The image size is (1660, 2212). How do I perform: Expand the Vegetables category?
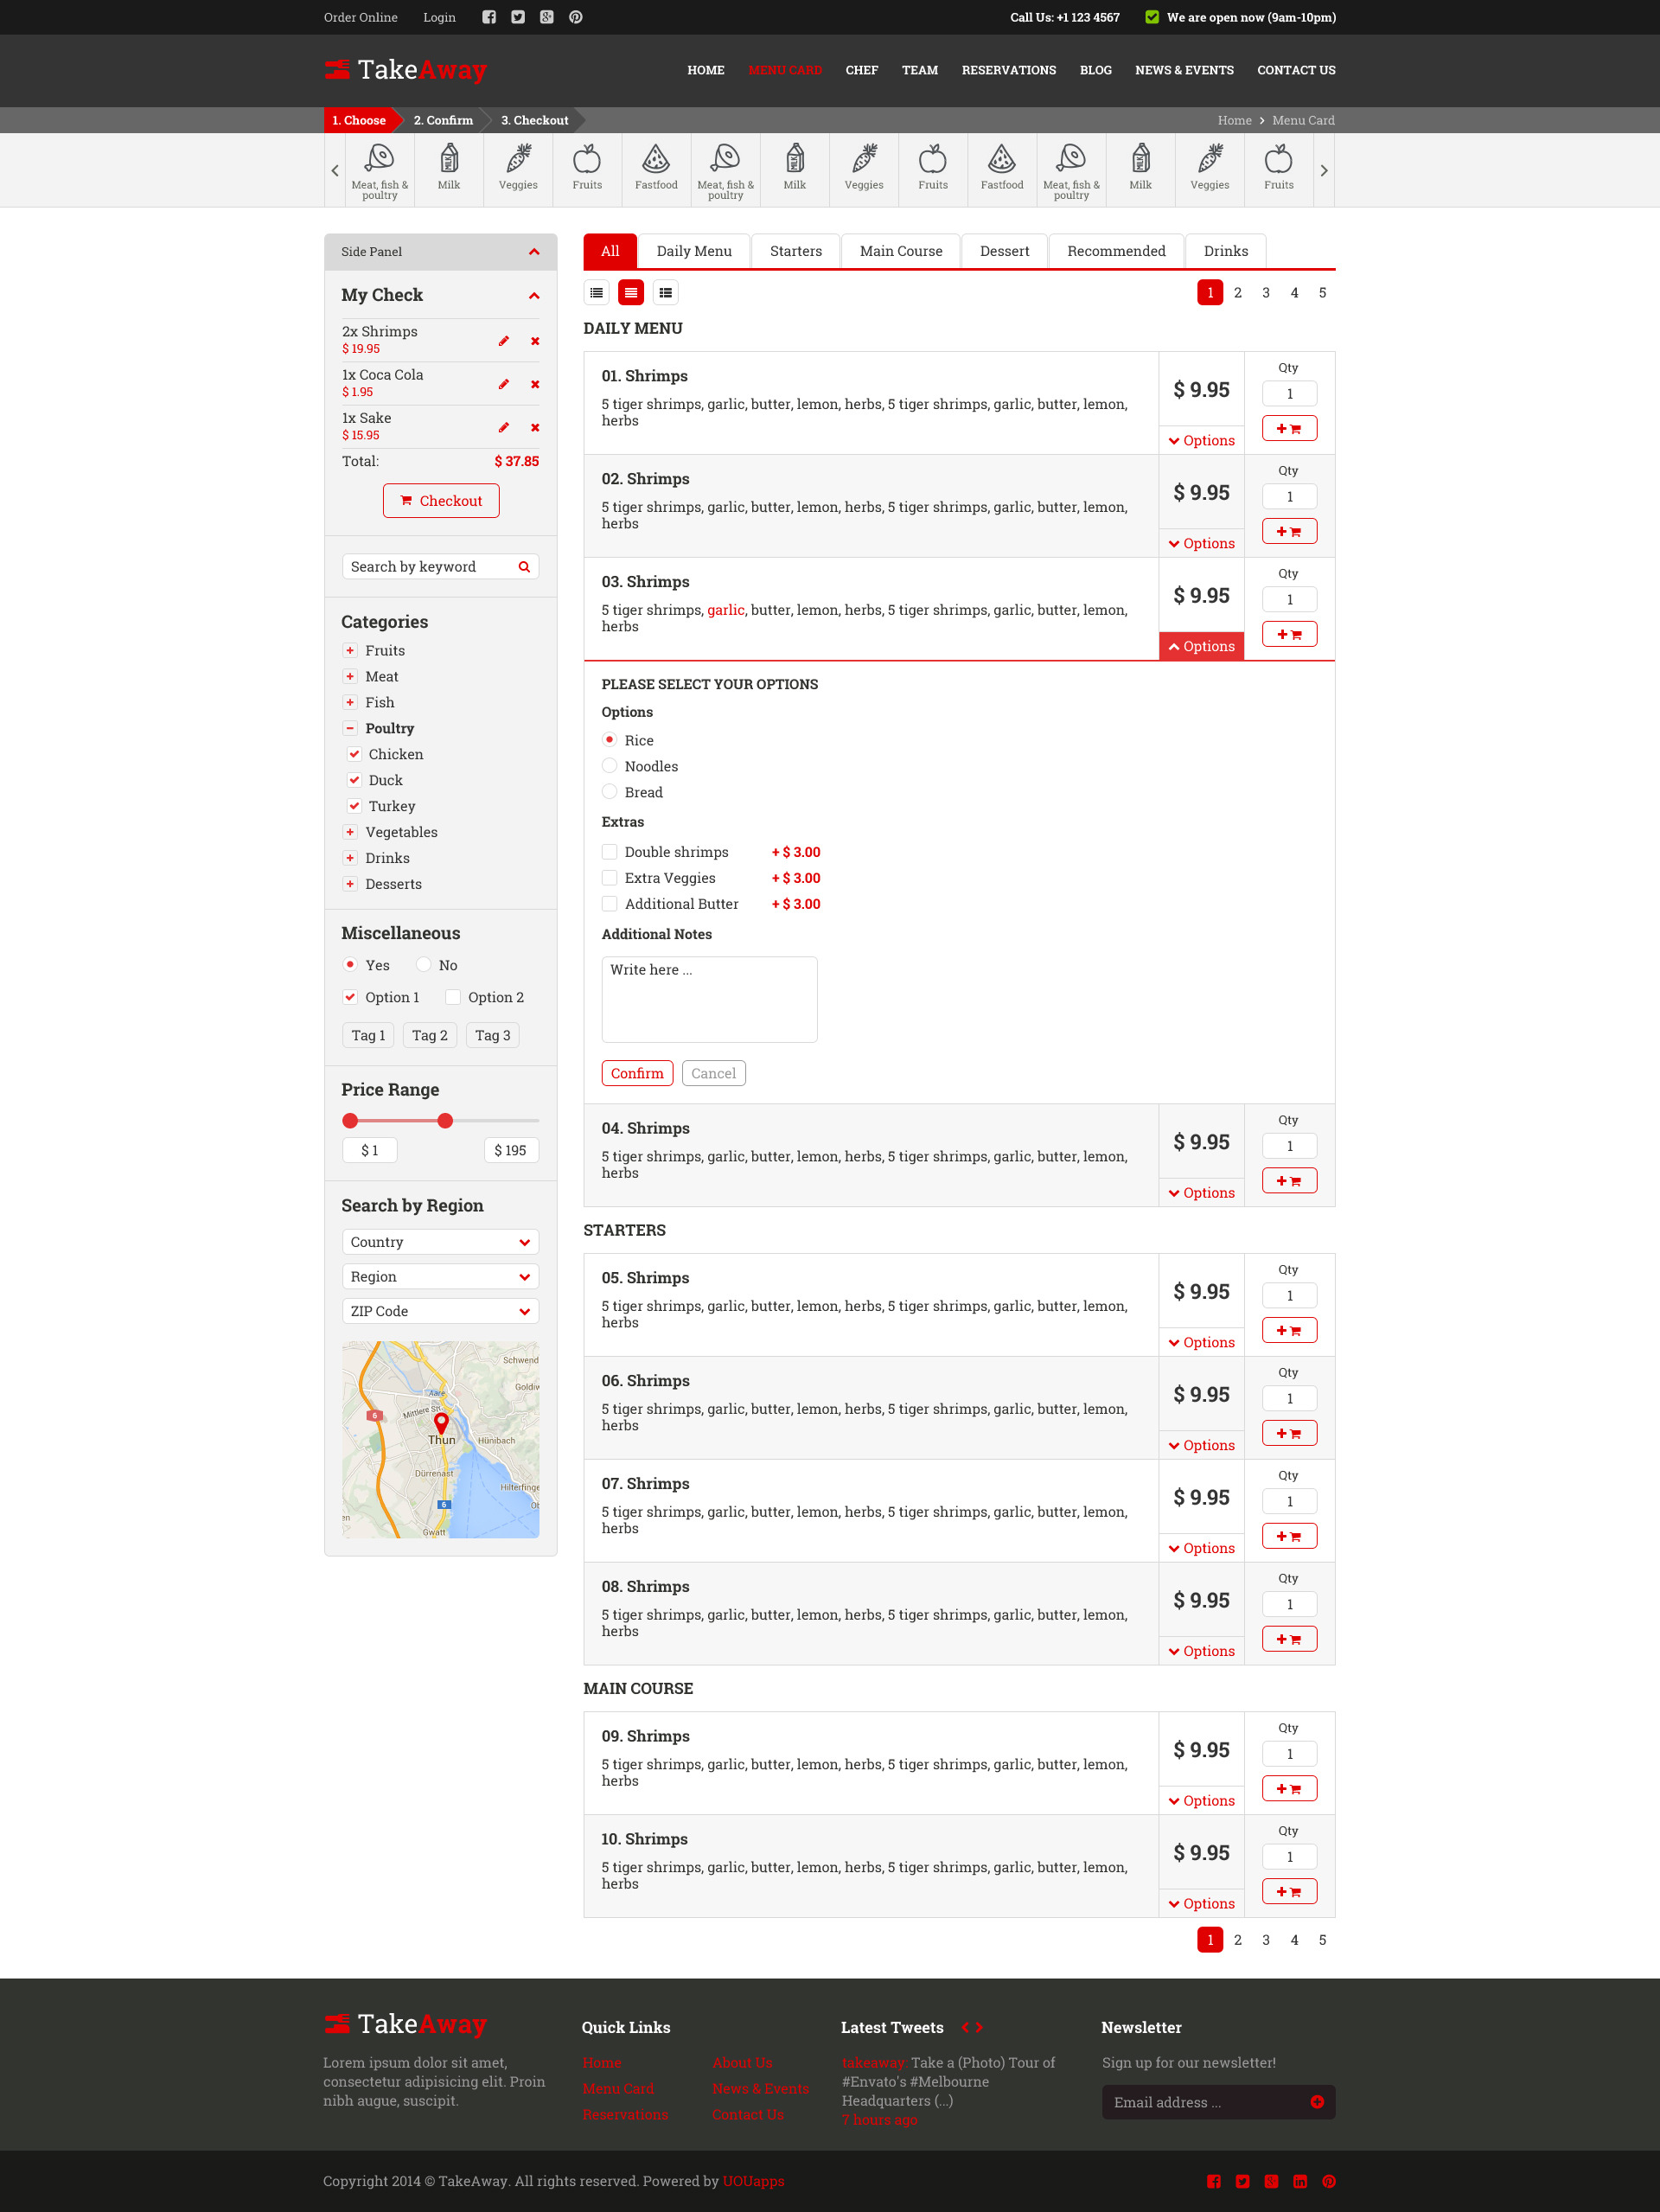(x=350, y=832)
